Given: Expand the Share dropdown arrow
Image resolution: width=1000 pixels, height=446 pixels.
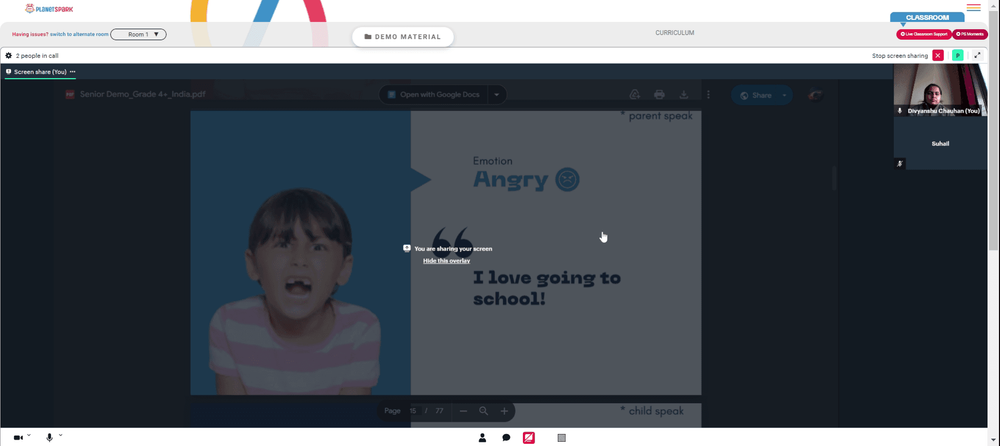Looking at the screenshot, I should pyautogui.click(x=785, y=95).
